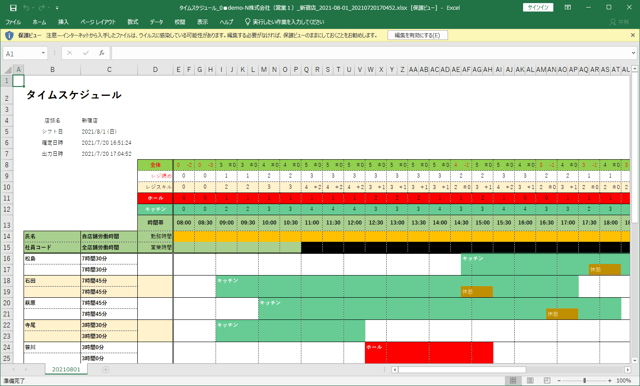Click the 全体 green header cell
This screenshot has width=640, height=386.
(x=155, y=165)
